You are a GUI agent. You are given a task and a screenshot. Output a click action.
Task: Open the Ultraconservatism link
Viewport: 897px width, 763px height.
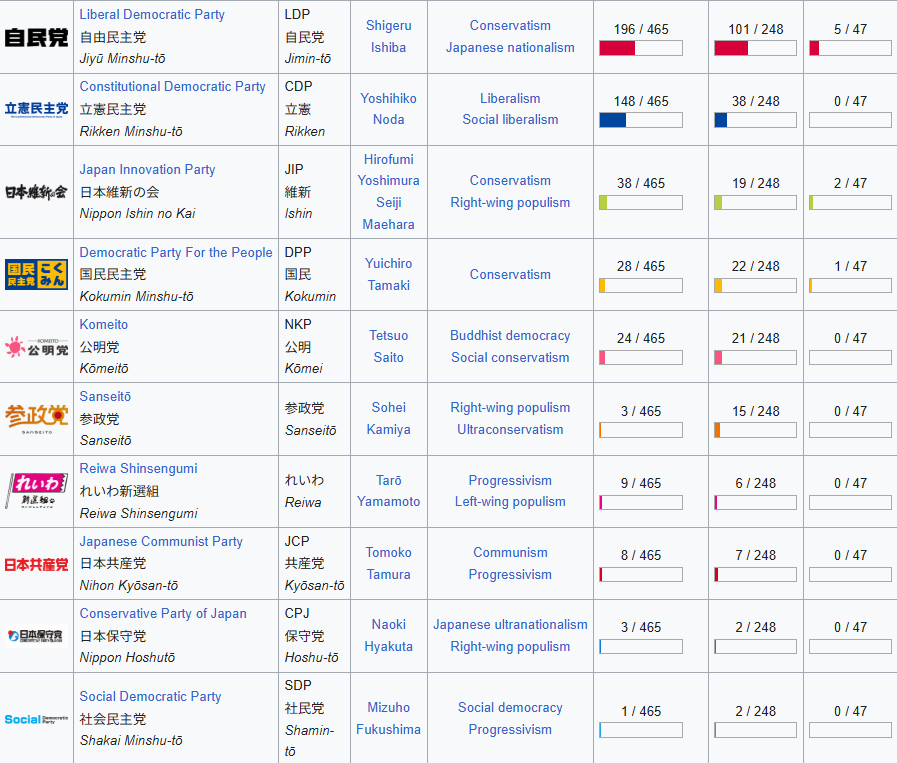point(510,430)
